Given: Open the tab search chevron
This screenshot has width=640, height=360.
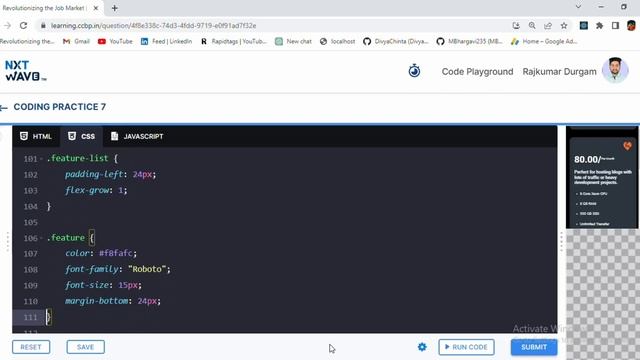Looking at the screenshot, I should coord(578,7).
